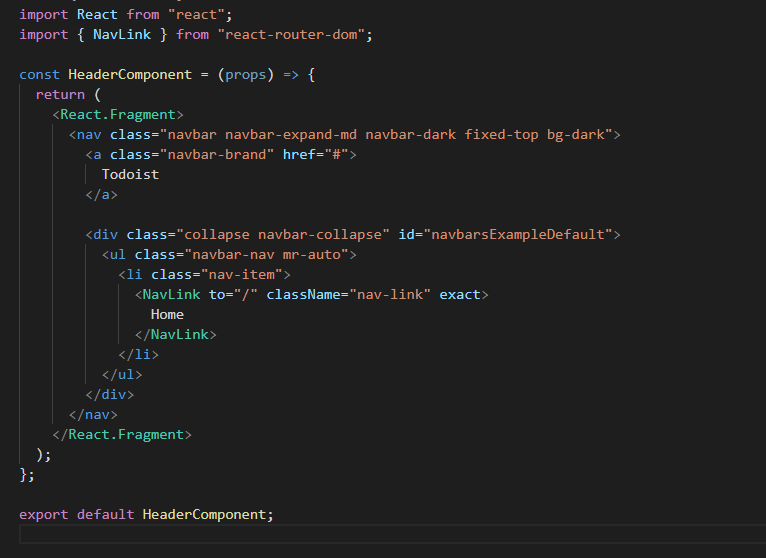This screenshot has width=766, height=558.
Task: Click the "props" parameter
Action: tap(246, 75)
